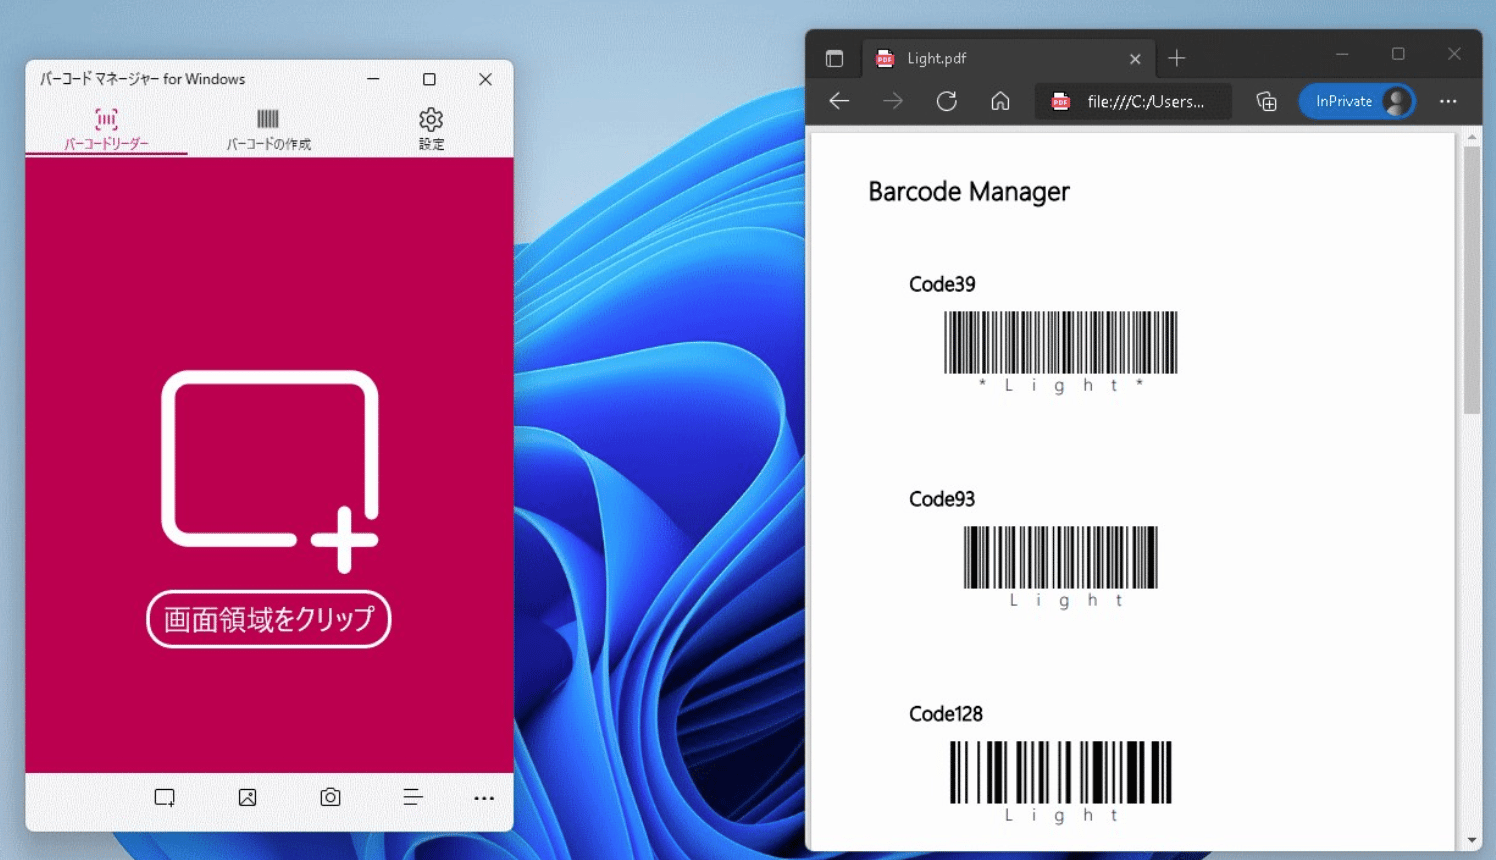Click the browser back arrow
This screenshot has width=1496, height=860.
pos(839,101)
